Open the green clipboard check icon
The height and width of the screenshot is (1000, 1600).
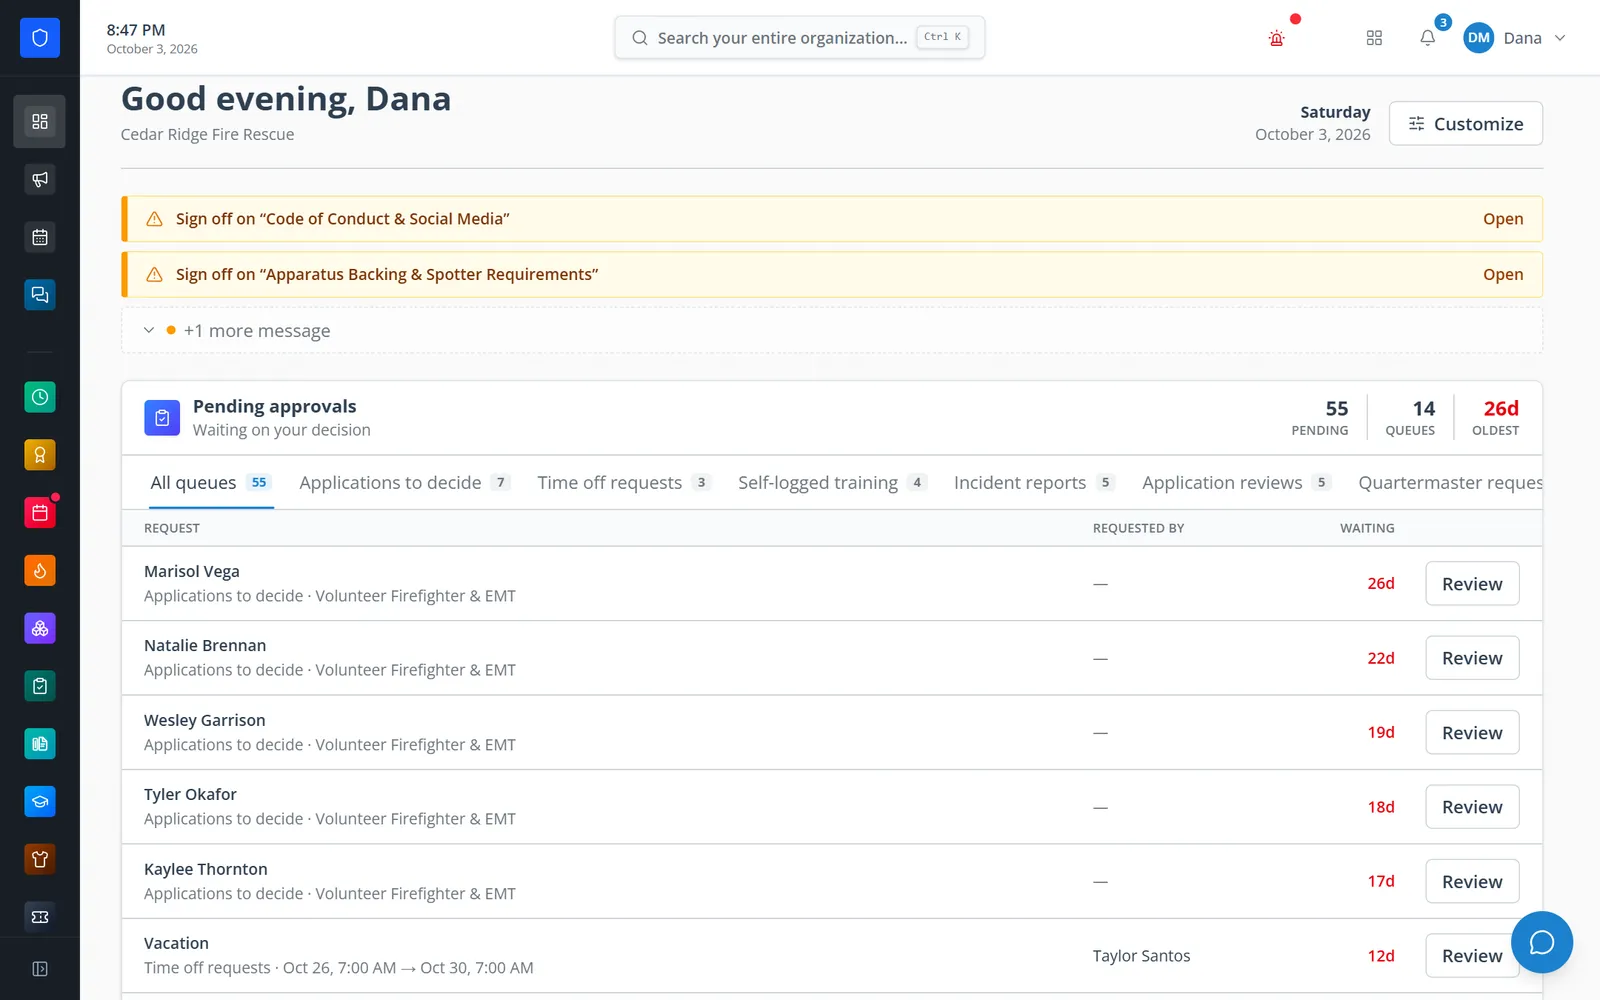(x=40, y=686)
